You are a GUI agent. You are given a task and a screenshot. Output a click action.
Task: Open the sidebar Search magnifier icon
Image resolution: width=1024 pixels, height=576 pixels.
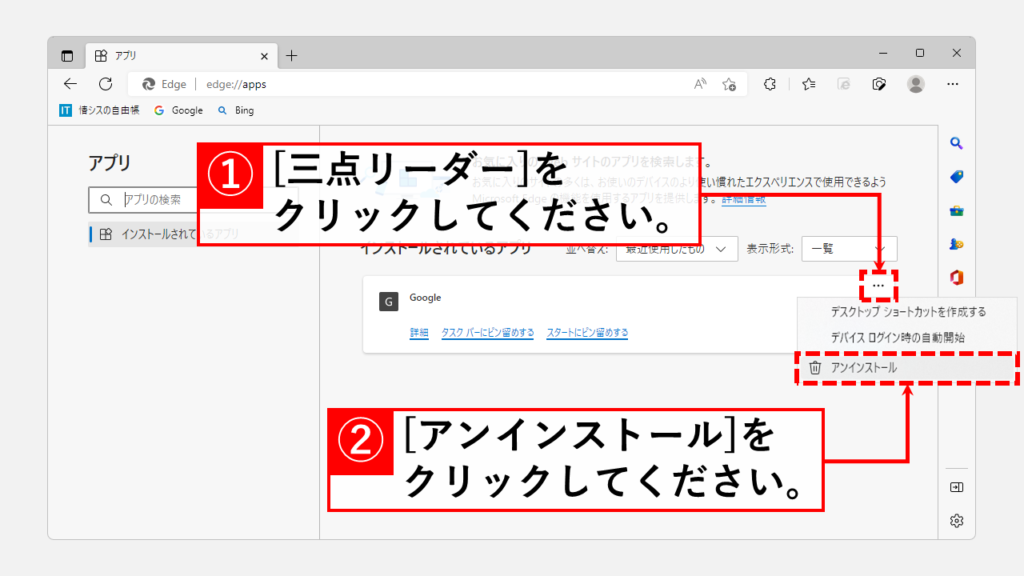coord(956,144)
